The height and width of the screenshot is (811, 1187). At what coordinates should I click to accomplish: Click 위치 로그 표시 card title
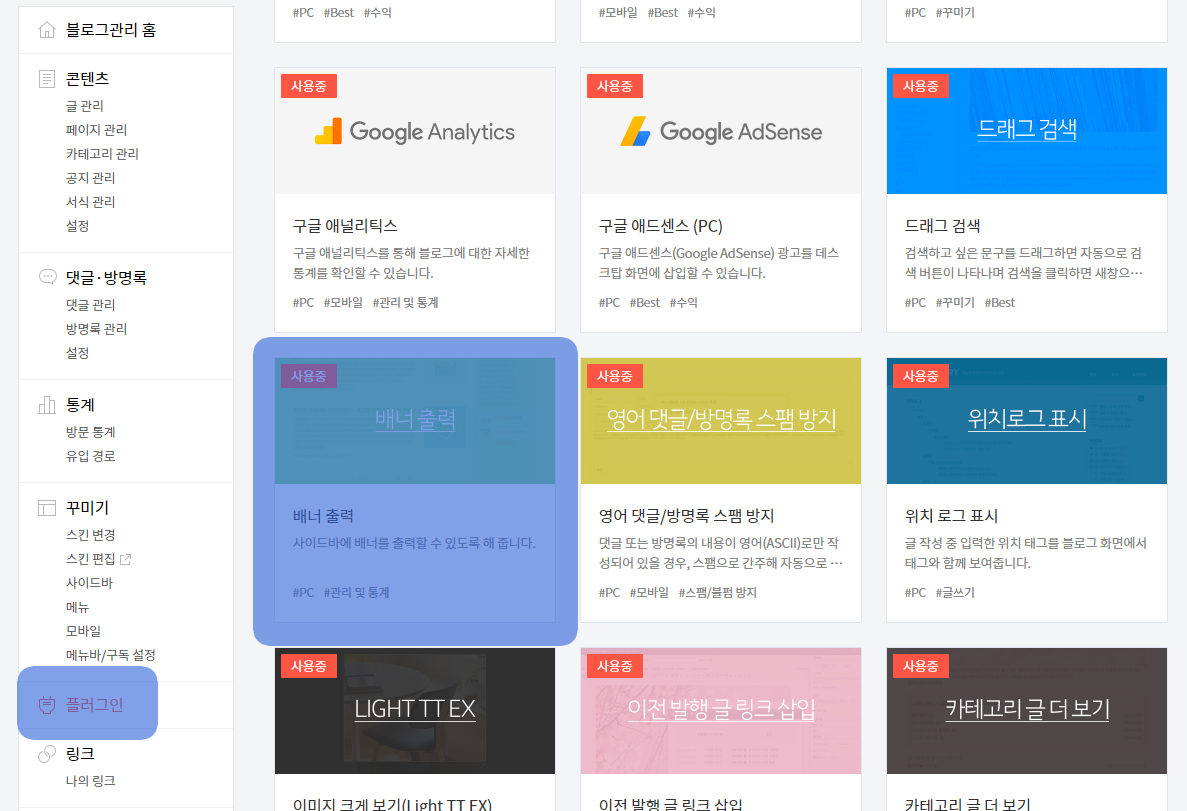point(951,516)
